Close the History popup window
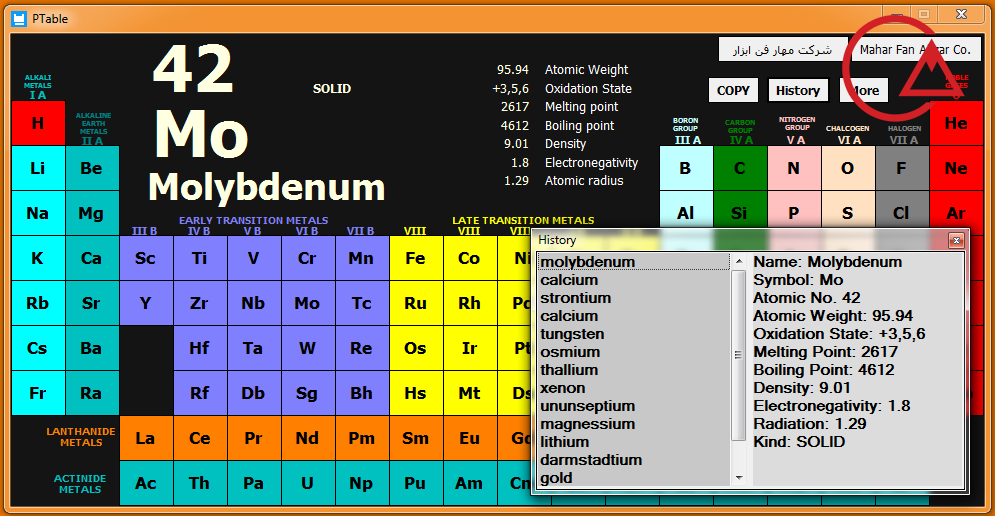The width and height of the screenshot is (995, 516). (956, 240)
